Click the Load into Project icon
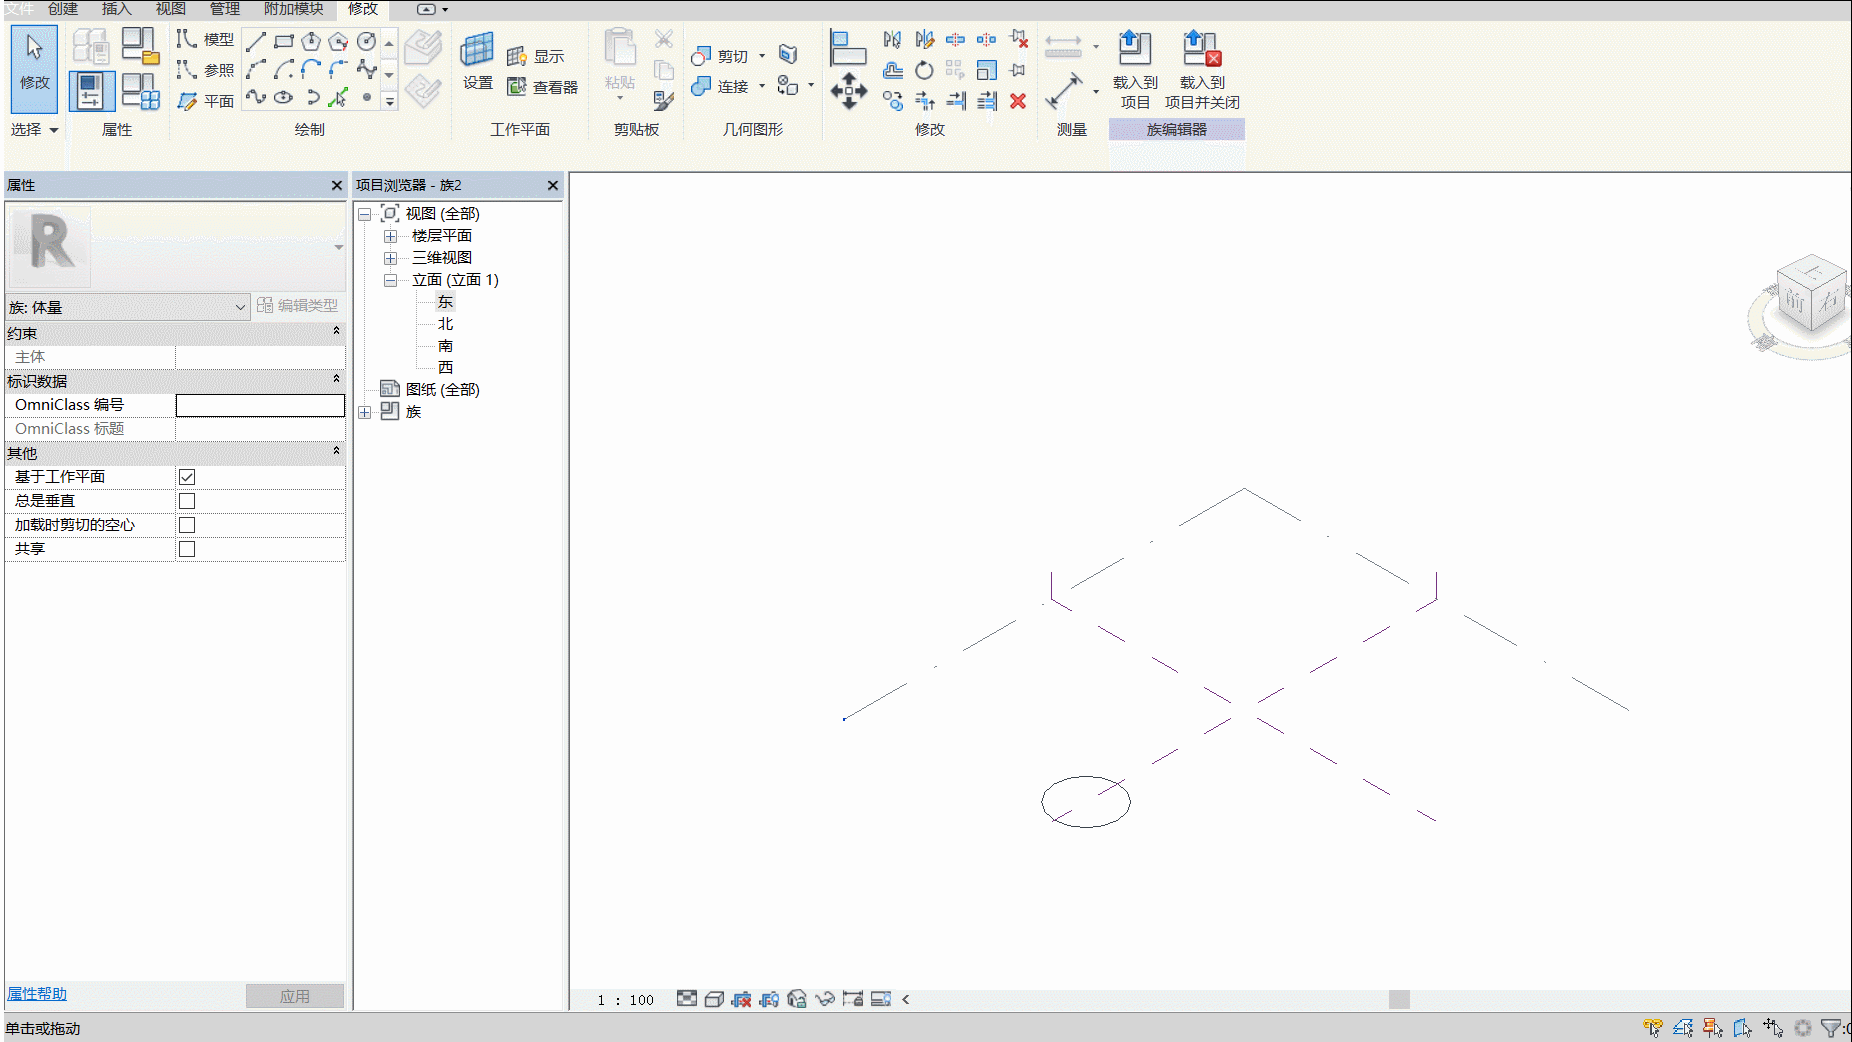Viewport: 1852px width, 1042px height. click(x=1134, y=48)
